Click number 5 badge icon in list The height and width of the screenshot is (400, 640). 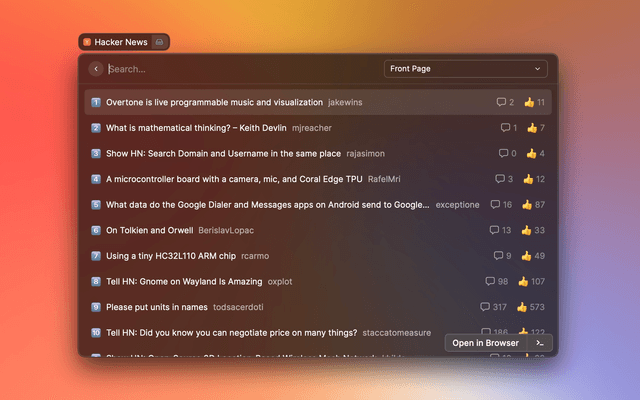(x=96, y=204)
